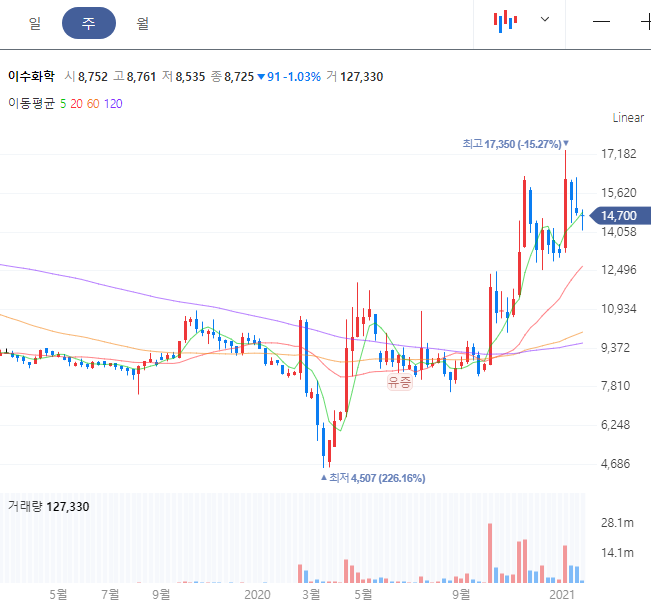This screenshot has width=651, height=609.
Task: Click the 17,182 price axis label
Action: point(619,154)
